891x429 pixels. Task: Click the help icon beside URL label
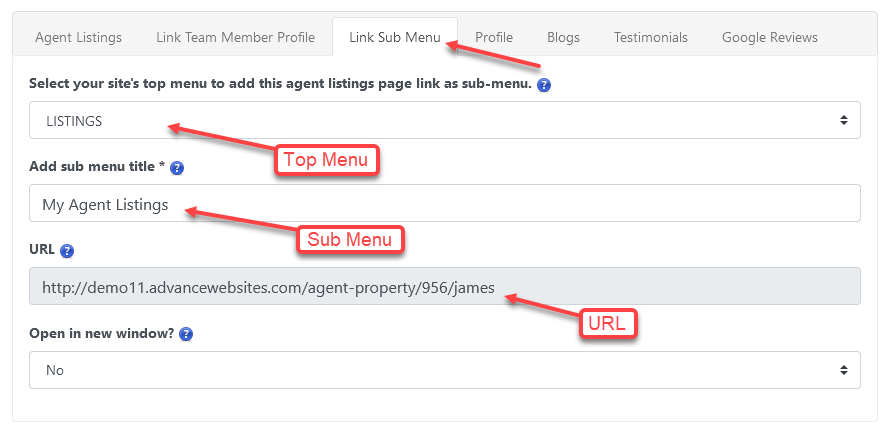click(x=67, y=251)
